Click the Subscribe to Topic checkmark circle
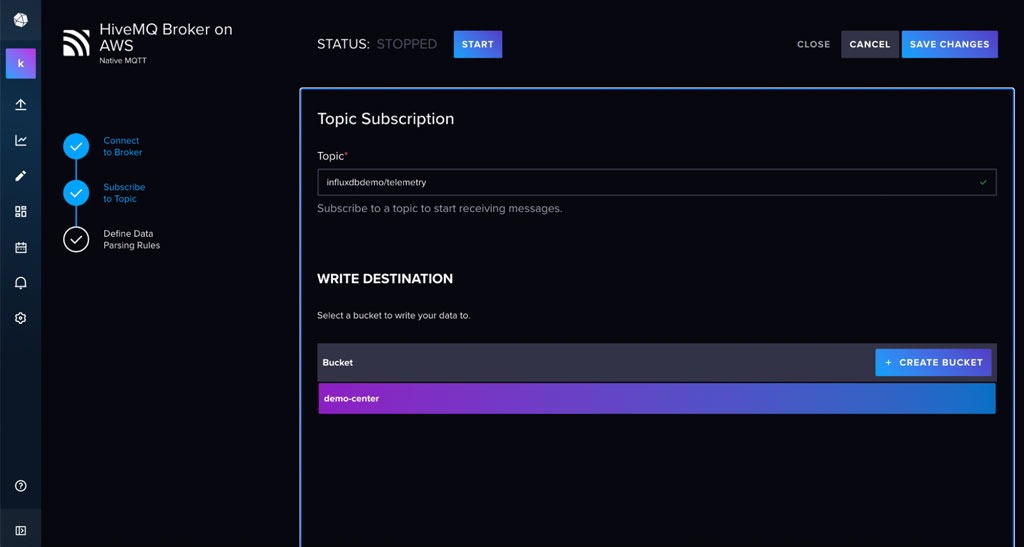This screenshot has height=547, width=1024. [x=76, y=193]
